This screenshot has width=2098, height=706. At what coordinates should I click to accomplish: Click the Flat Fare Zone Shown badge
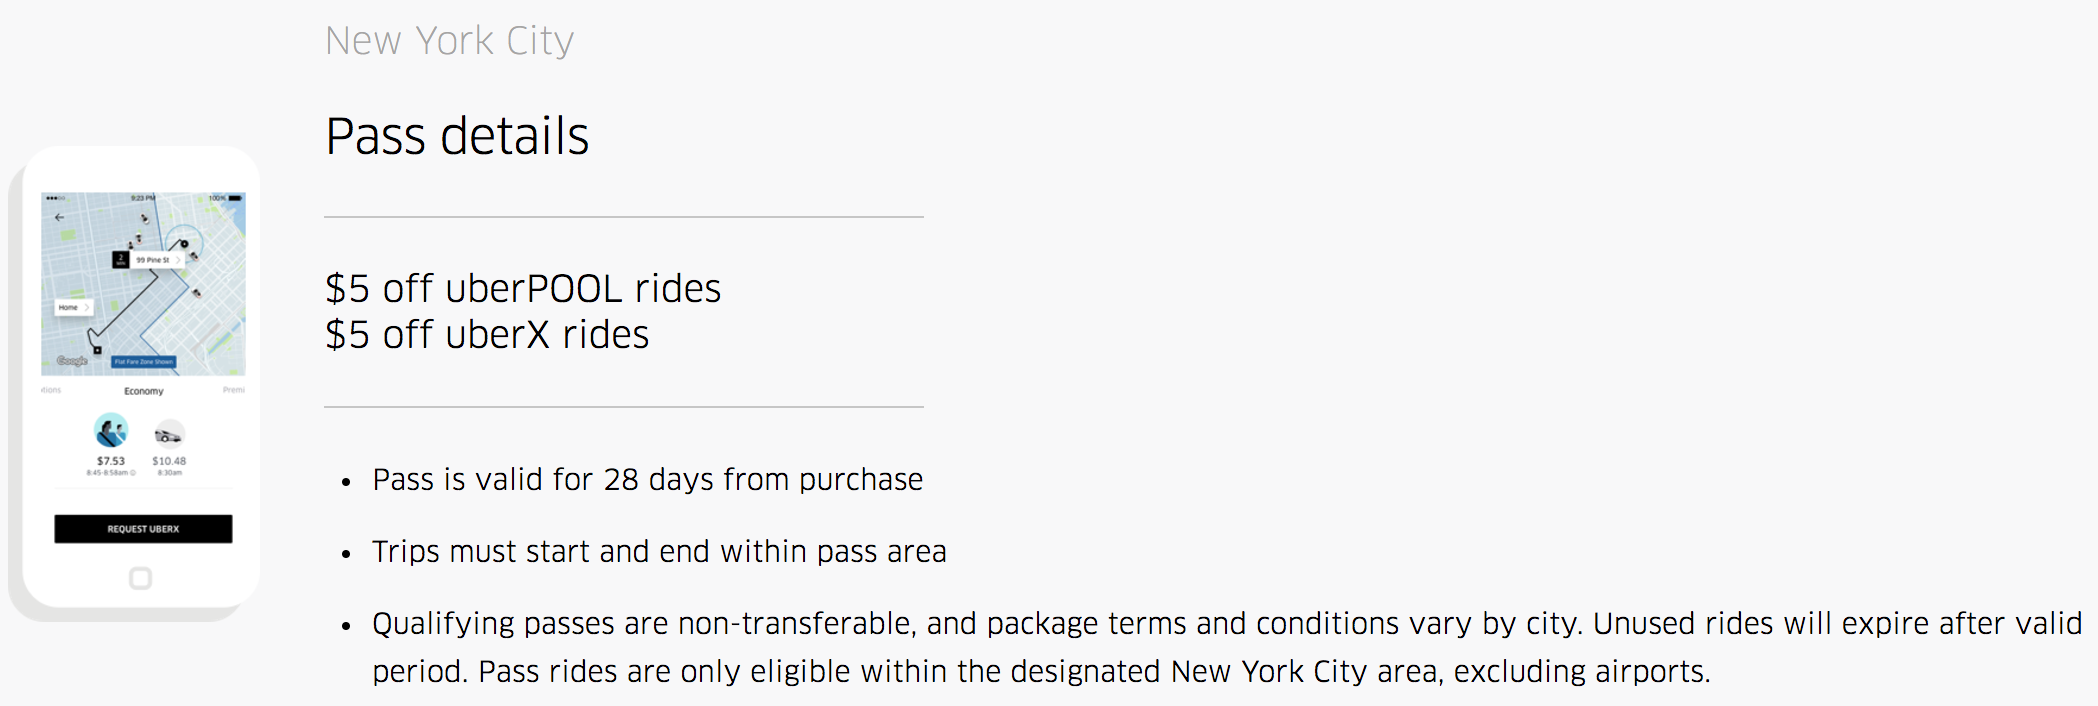[x=144, y=362]
